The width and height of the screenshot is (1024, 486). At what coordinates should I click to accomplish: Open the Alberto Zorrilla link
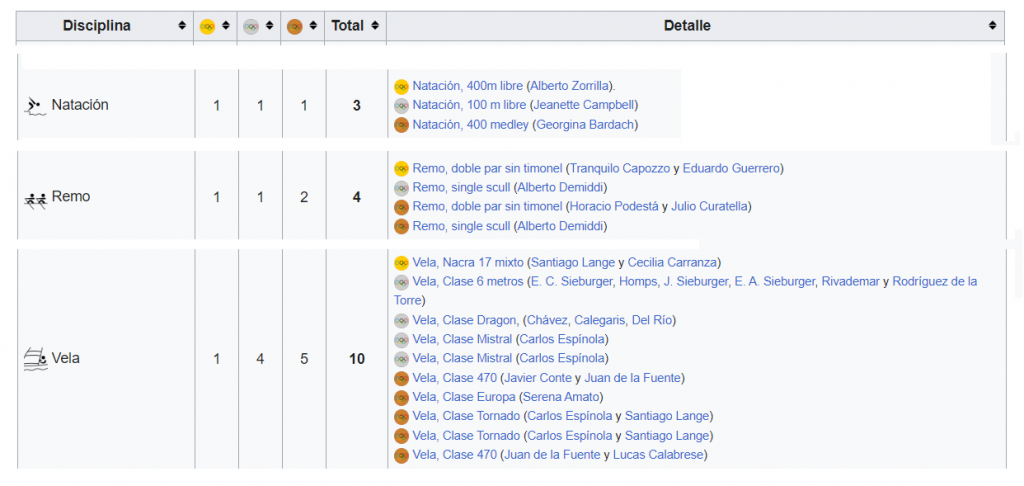[571, 86]
